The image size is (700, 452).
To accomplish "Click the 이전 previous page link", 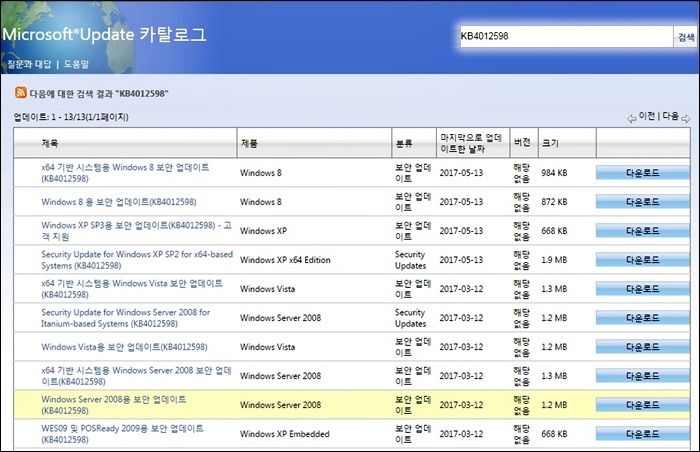I will click(647, 116).
